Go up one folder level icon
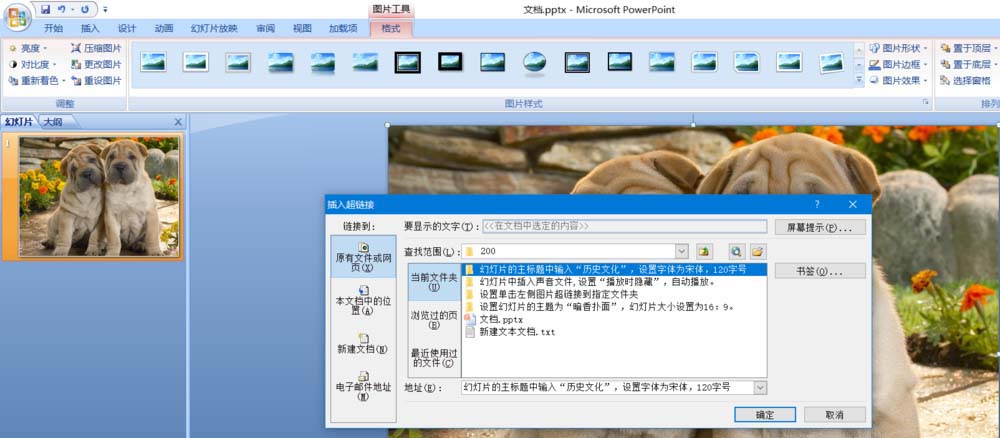The width and height of the screenshot is (1000, 438). click(x=703, y=251)
